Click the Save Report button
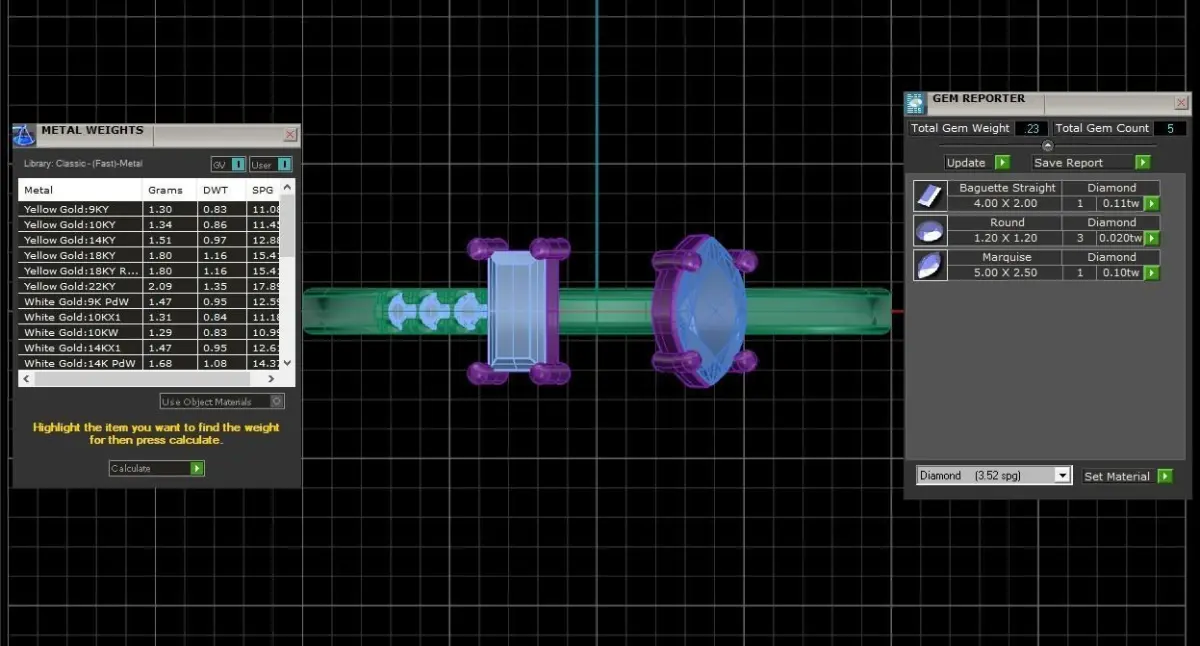Image resolution: width=1200 pixels, height=646 pixels. point(1092,162)
